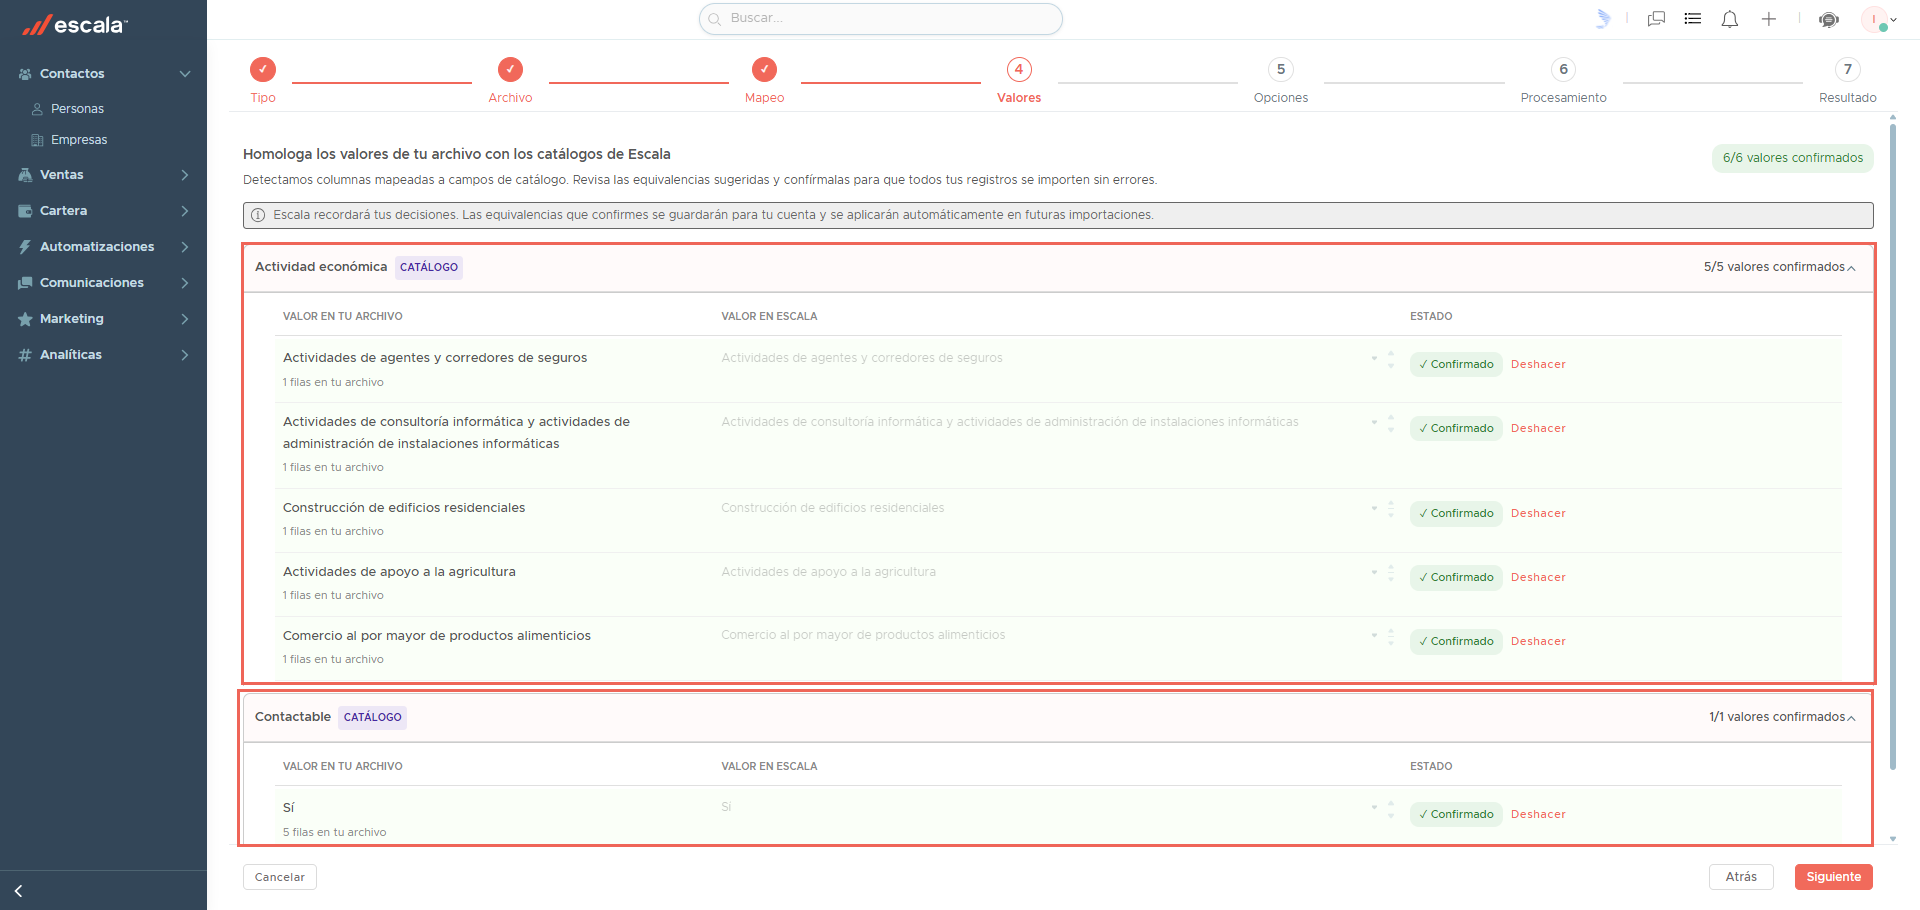This screenshot has width=1920, height=910.
Task: Click Confirmado badge for Construcción de edificios residenciales
Action: point(1456,514)
